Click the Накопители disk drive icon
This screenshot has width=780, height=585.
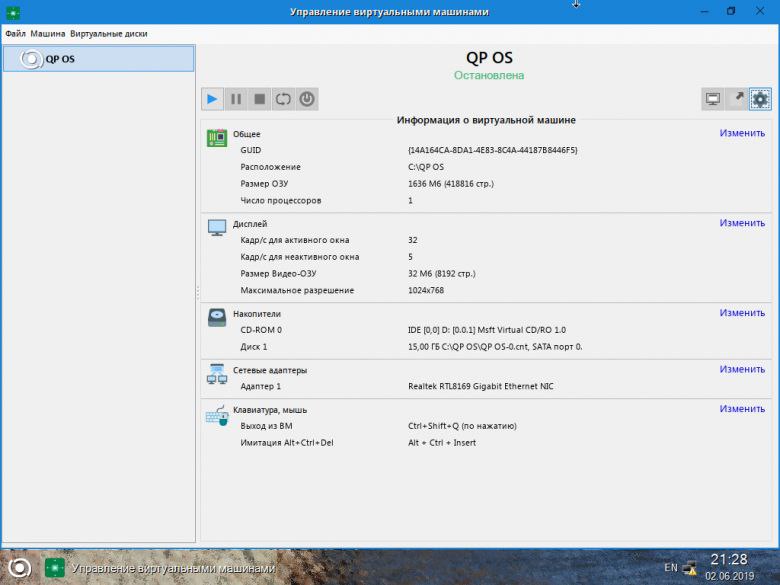217,317
